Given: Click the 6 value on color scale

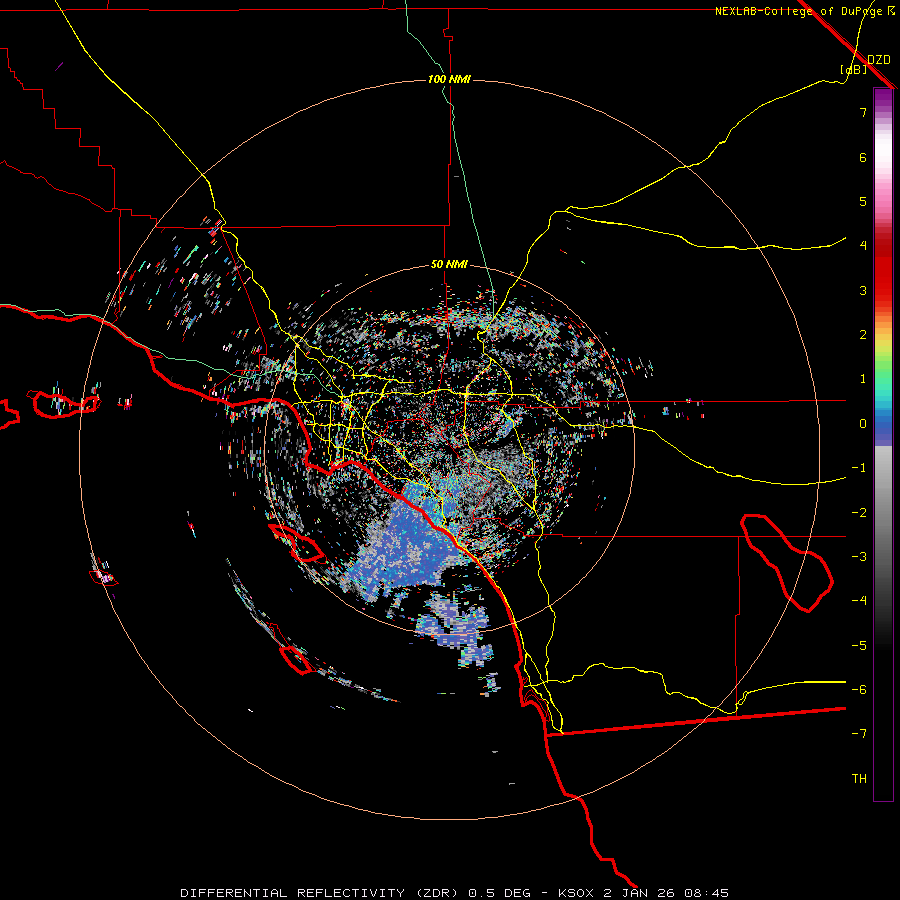Looking at the screenshot, I should tap(863, 157).
